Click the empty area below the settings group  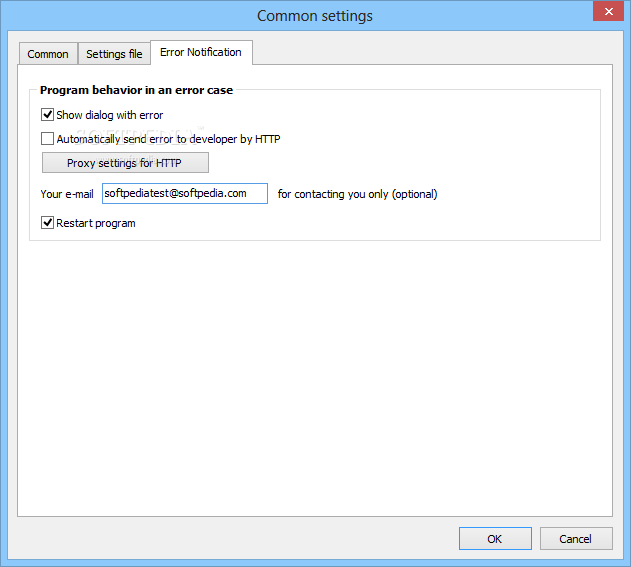(314, 380)
